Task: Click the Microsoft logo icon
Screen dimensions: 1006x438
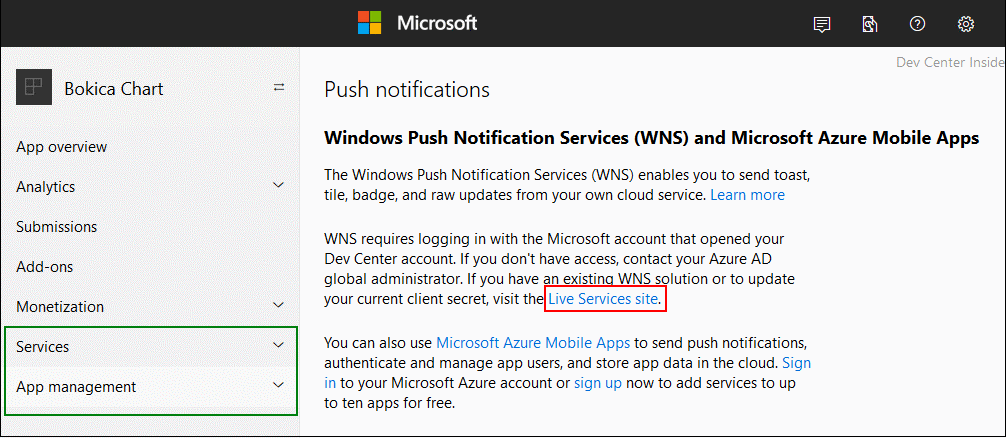Action: coord(370,23)
